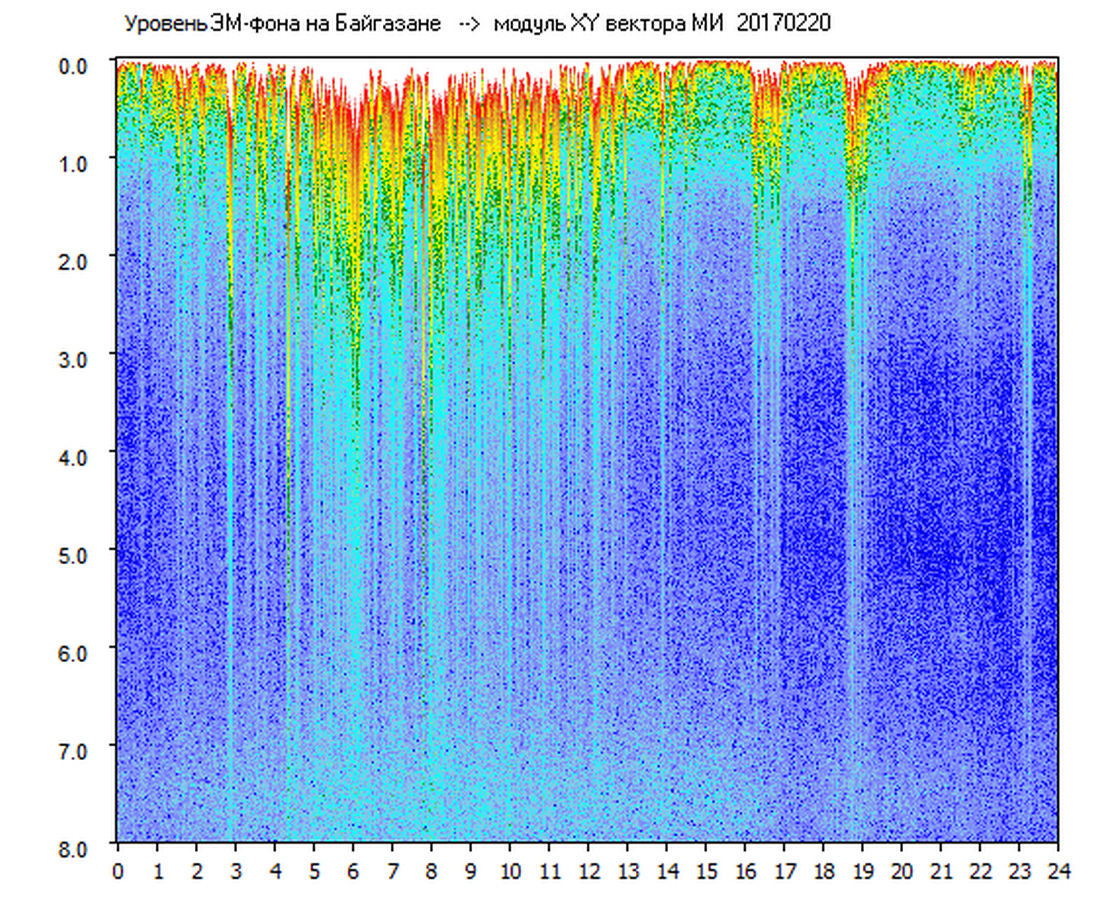
Task: Click the x-axis tick label 18
Action: [x=823, y=872]
